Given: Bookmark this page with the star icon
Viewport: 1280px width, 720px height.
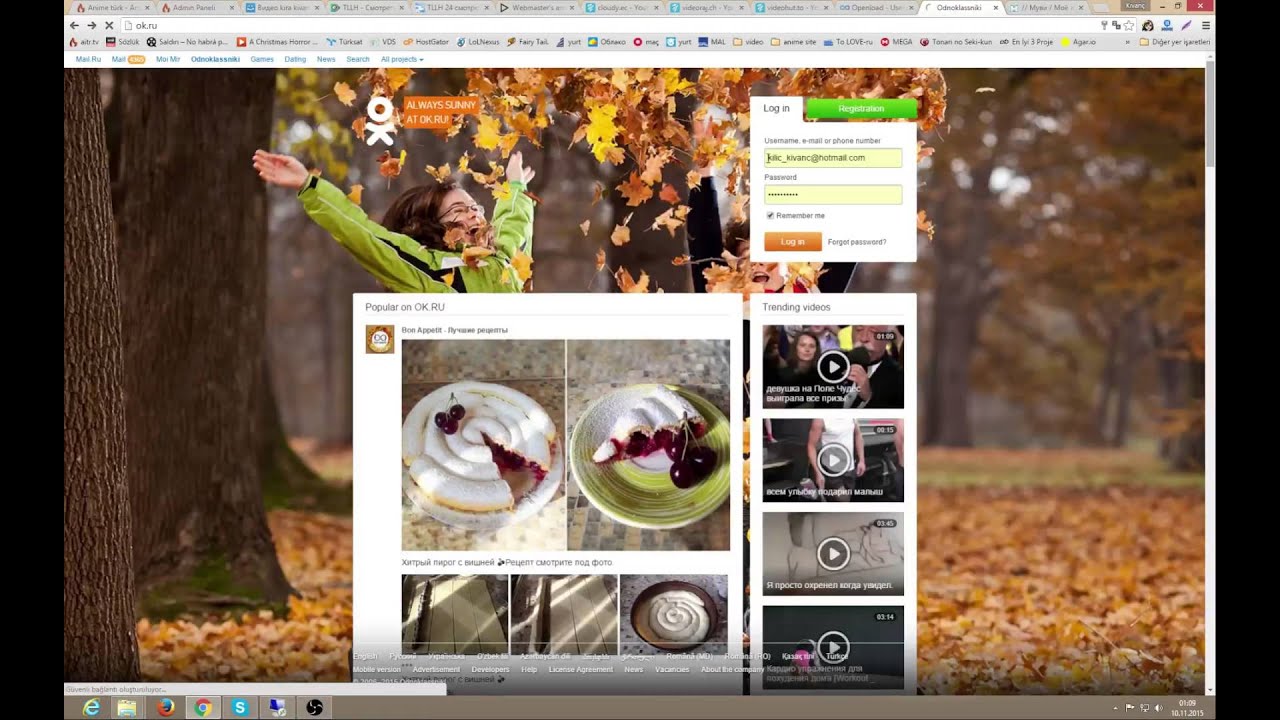Looking at the screenshot, I should point(1129,25).
